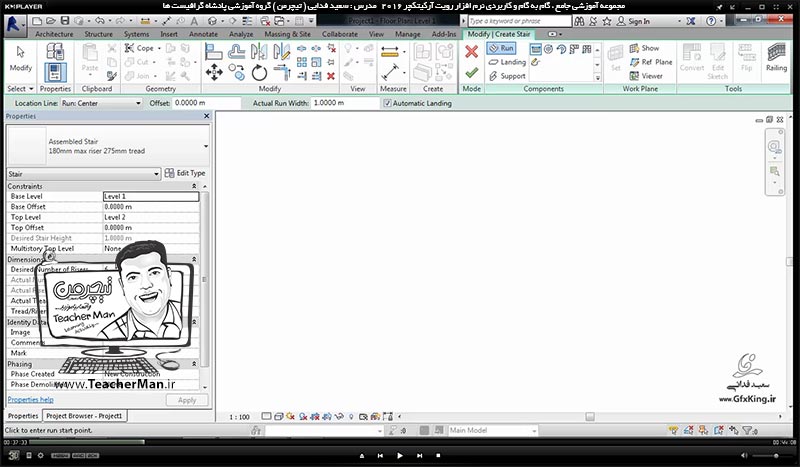Switch to Project Browser - Project1 tab
Viewport: 800px width, 467px height.
84,416
